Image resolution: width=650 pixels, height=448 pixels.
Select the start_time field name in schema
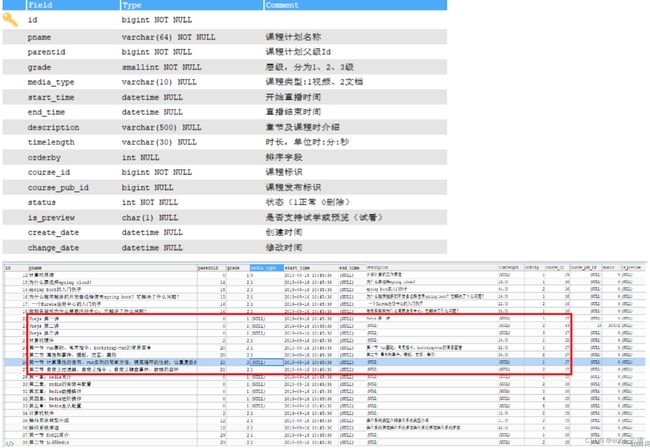(51, 97)
